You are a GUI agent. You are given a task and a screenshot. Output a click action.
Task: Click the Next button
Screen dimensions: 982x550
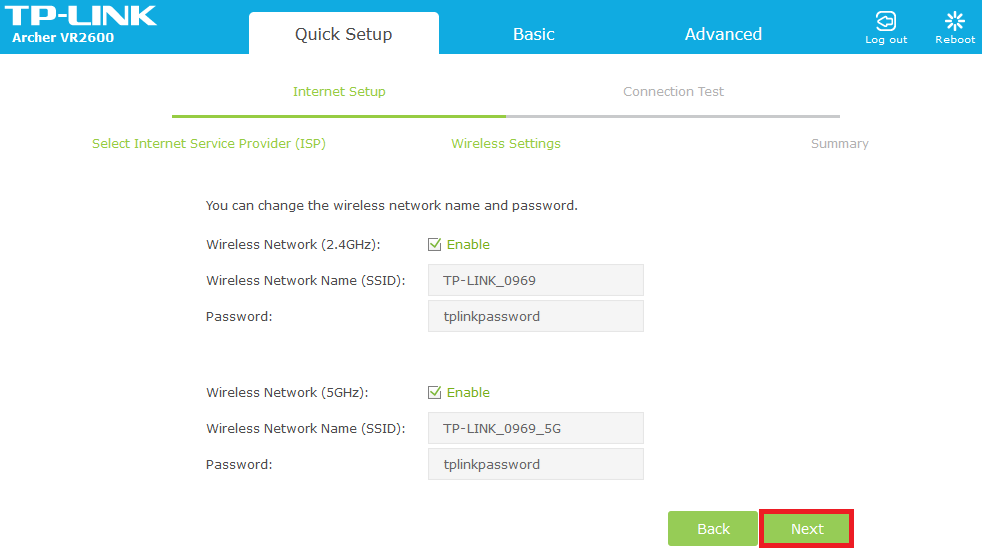coord(807,529)
